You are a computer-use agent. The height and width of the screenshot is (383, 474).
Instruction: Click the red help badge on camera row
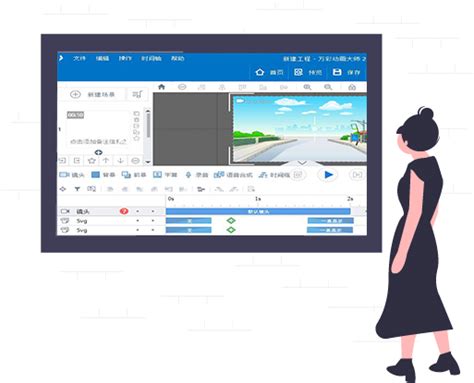[124, 211]
